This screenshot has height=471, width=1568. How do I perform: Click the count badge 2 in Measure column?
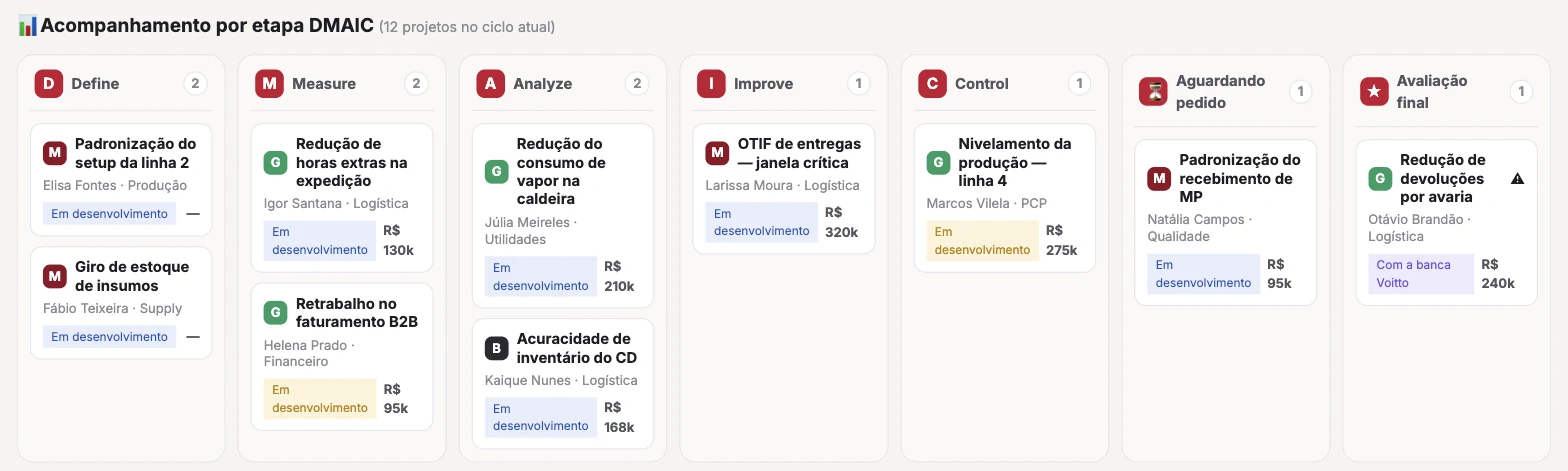417,84
